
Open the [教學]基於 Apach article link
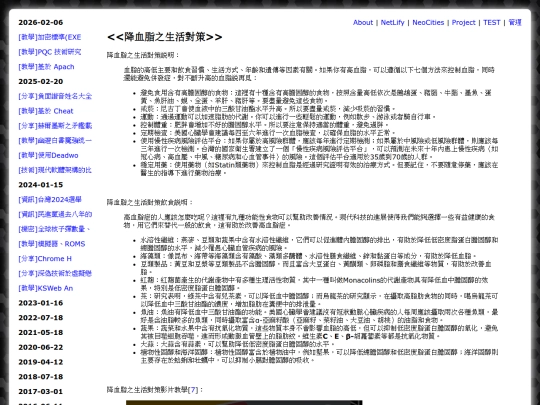[46, 67]
